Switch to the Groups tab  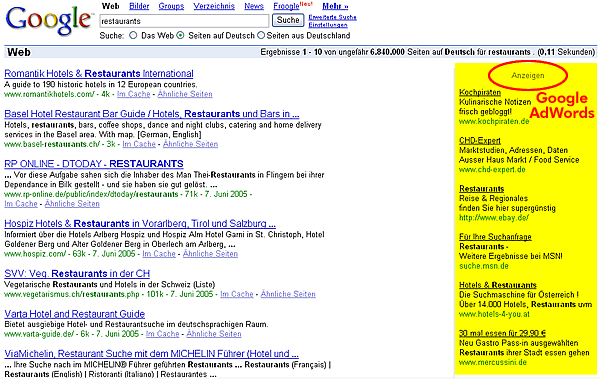coord(171,6)
